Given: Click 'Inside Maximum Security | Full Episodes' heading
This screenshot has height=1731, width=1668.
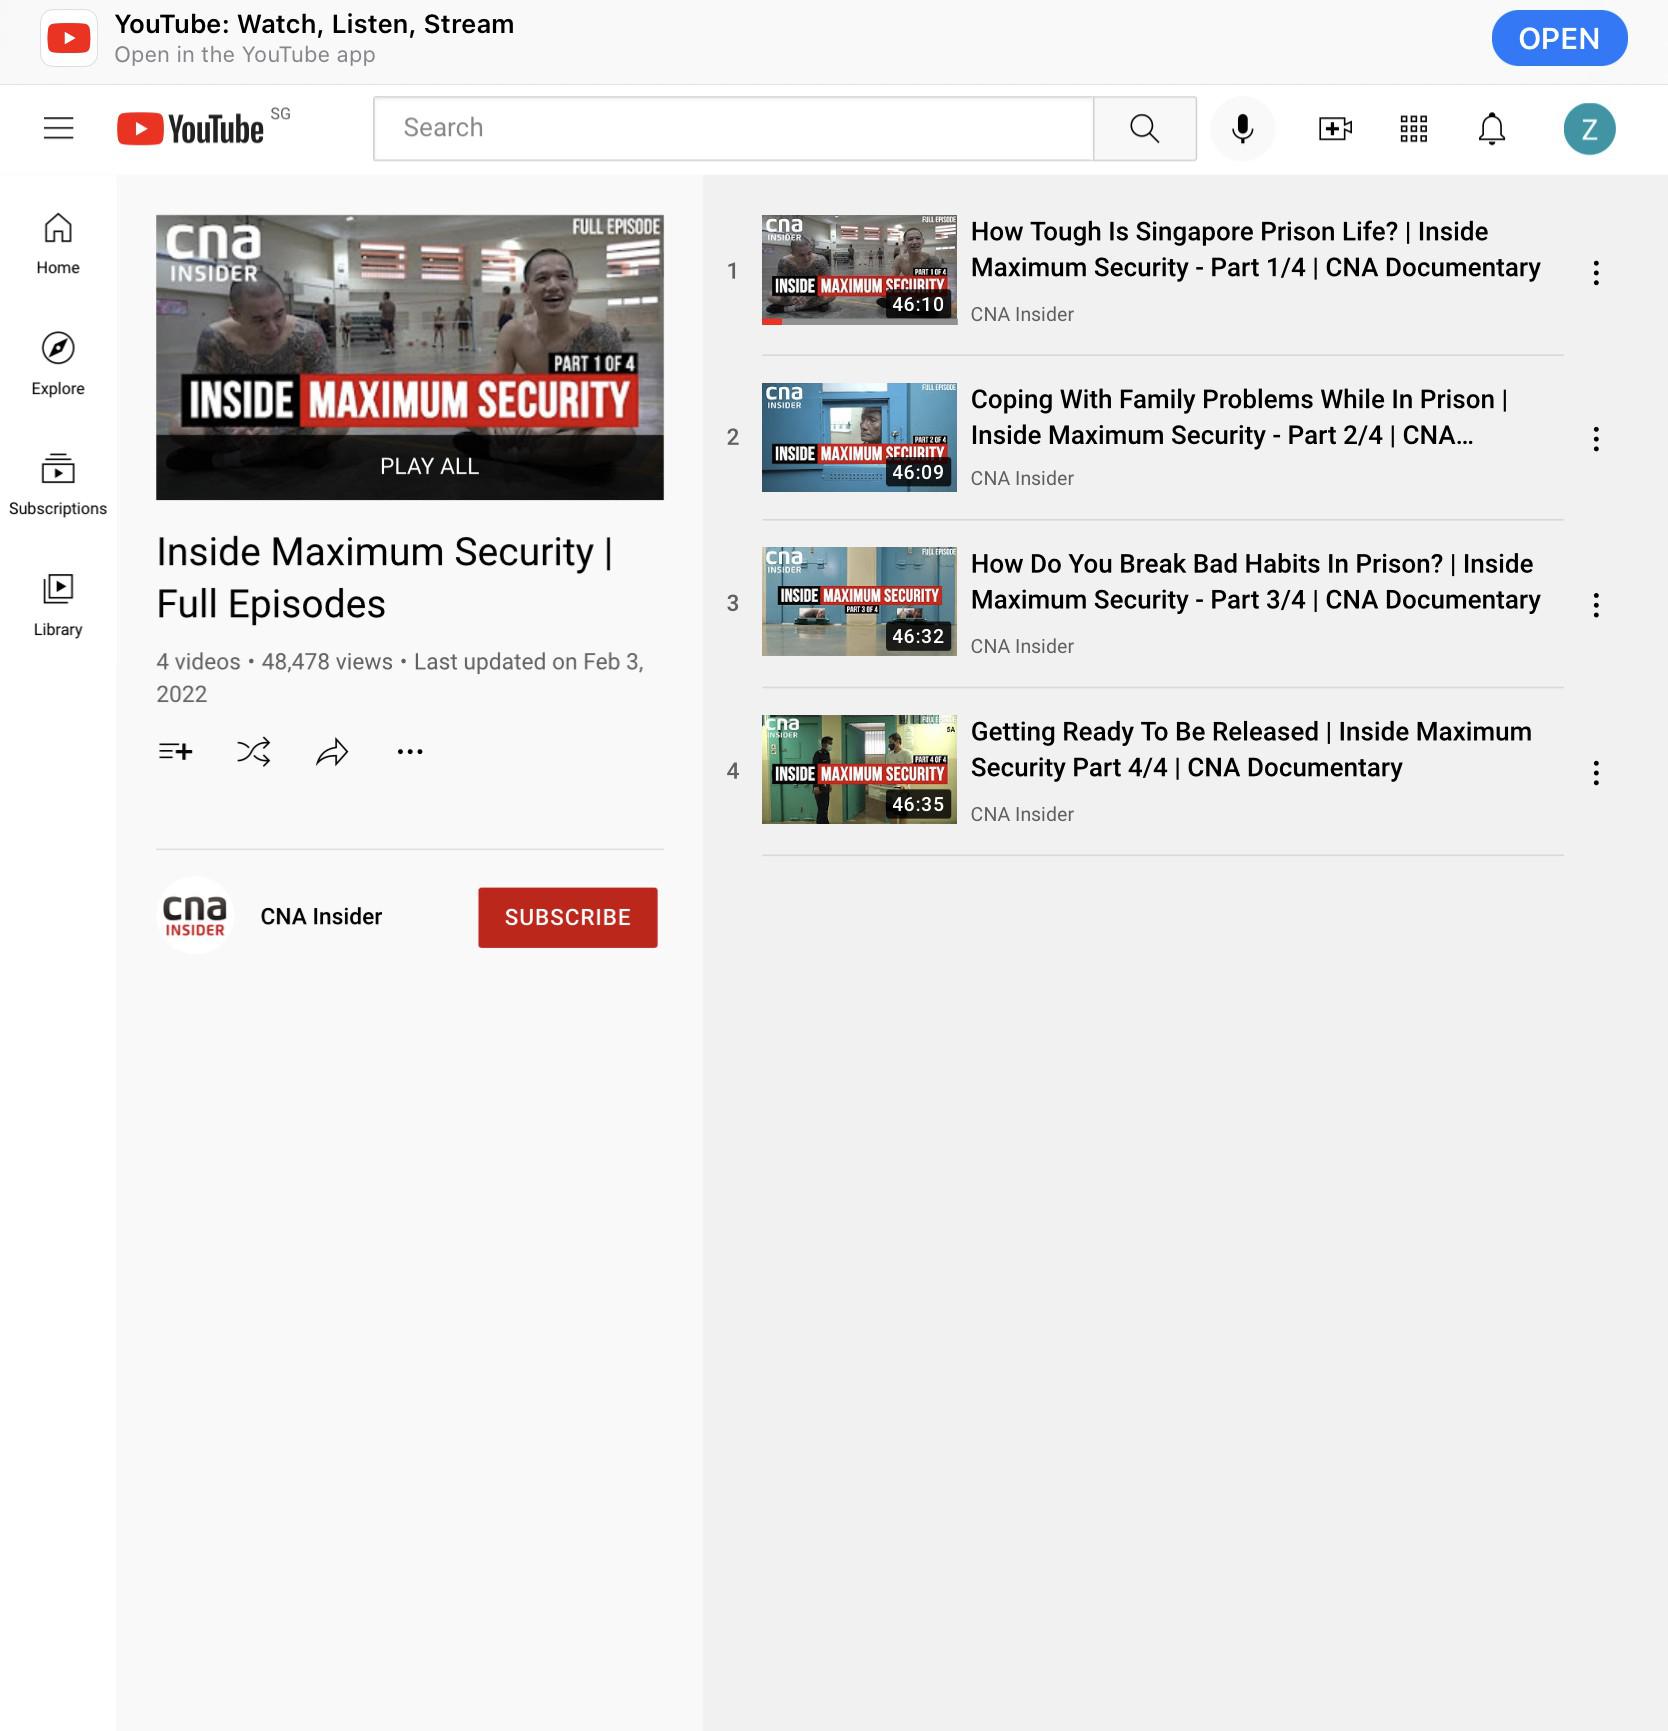Looking at the screenshot, I should (x=385, y=577).
